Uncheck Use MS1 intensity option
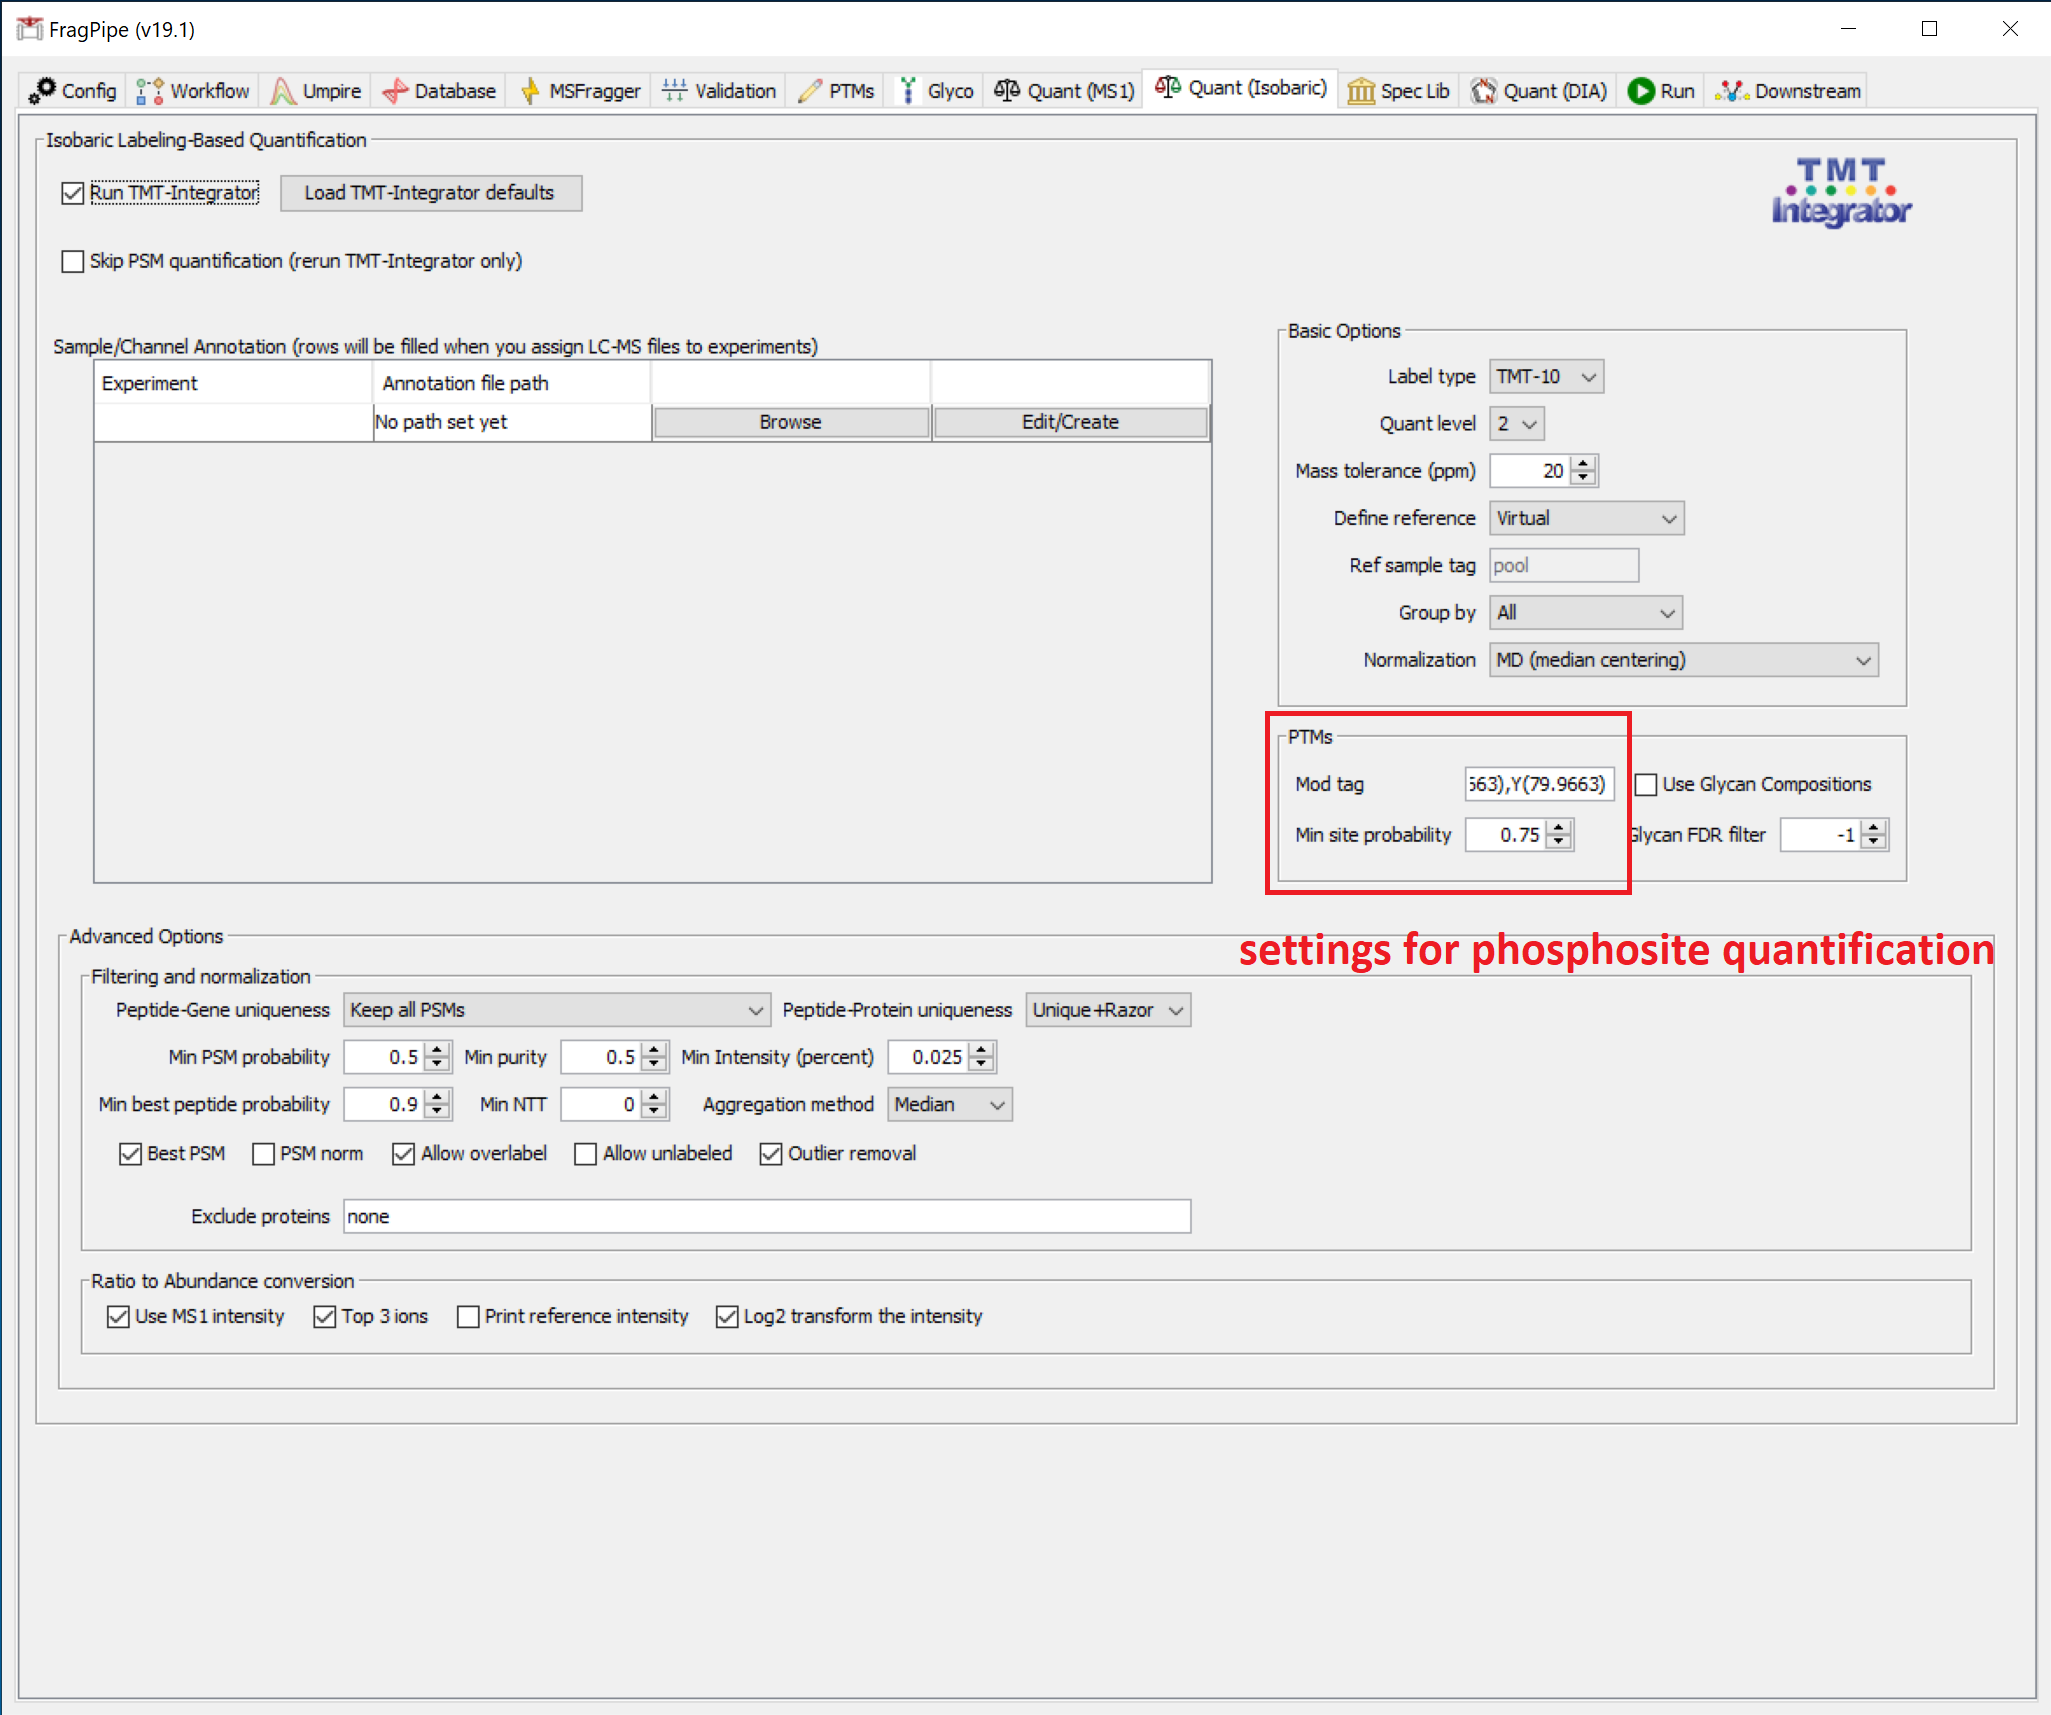Screen dimensions: 2051x1715 pos(119,1317)
